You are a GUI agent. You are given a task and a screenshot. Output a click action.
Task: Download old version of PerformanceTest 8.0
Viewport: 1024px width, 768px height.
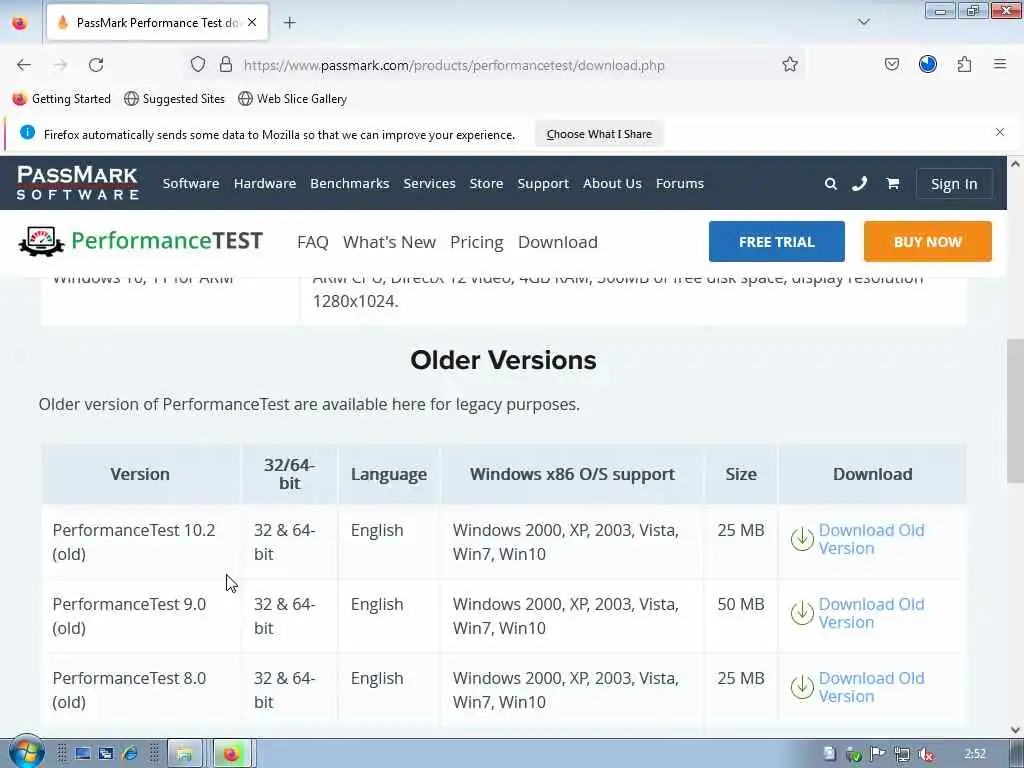[871, 687]
